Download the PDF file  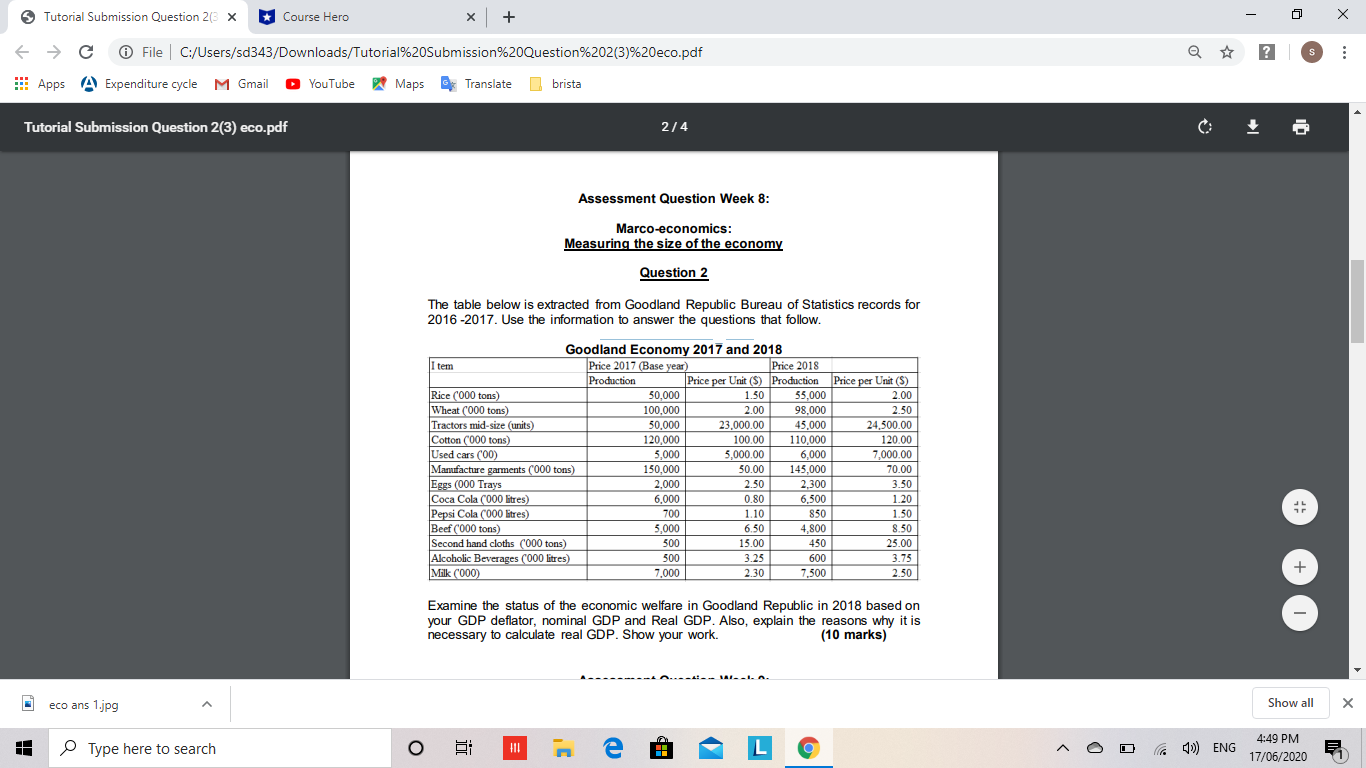tap(1253, 127)
